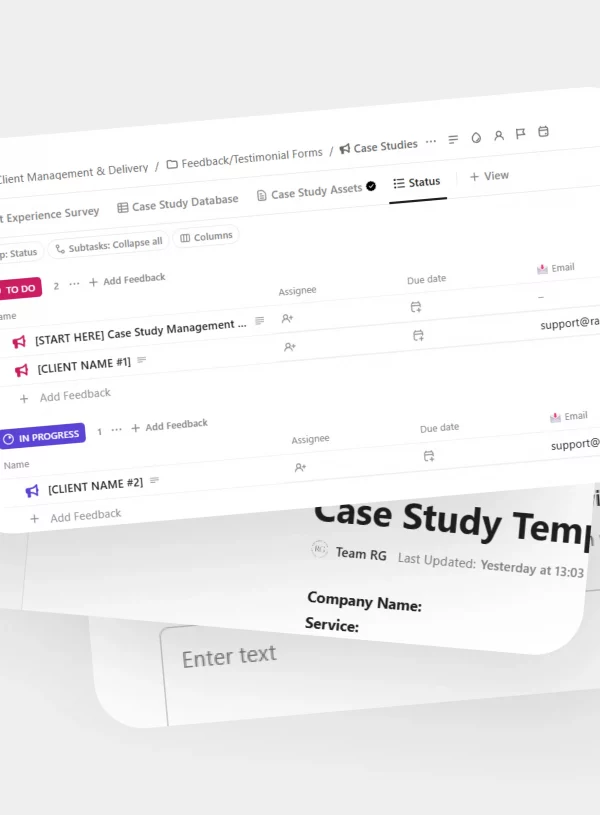Click Assignee column header in IN PROGRESS group
600x815 pixels.
point(310,440)
